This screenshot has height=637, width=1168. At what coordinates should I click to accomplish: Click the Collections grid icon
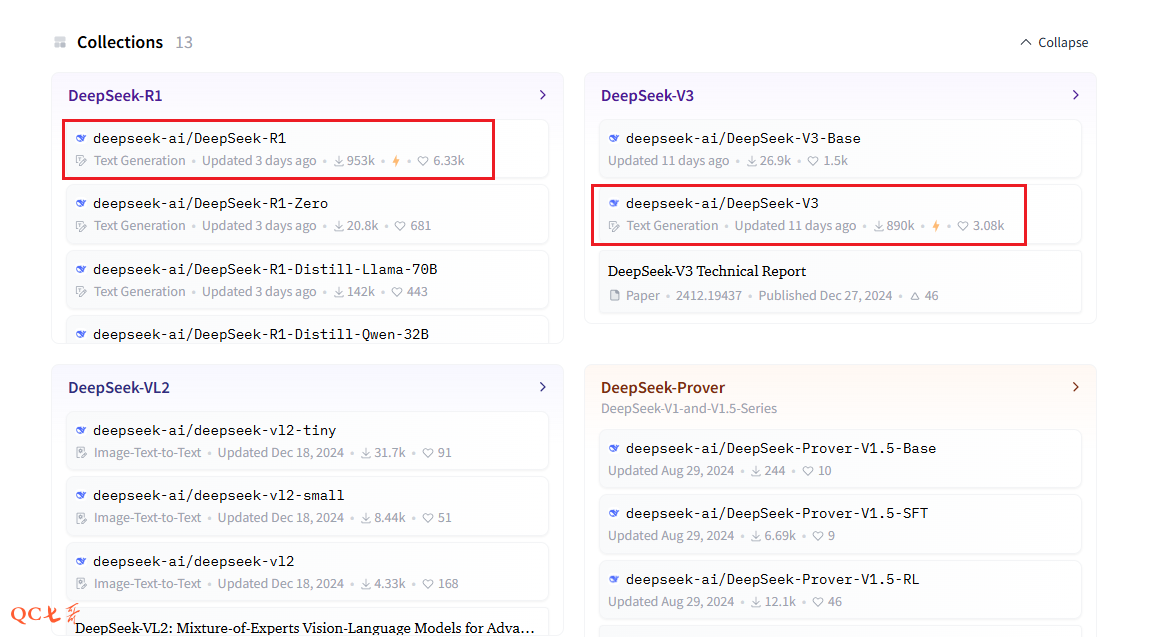click(x=60, y=42)
